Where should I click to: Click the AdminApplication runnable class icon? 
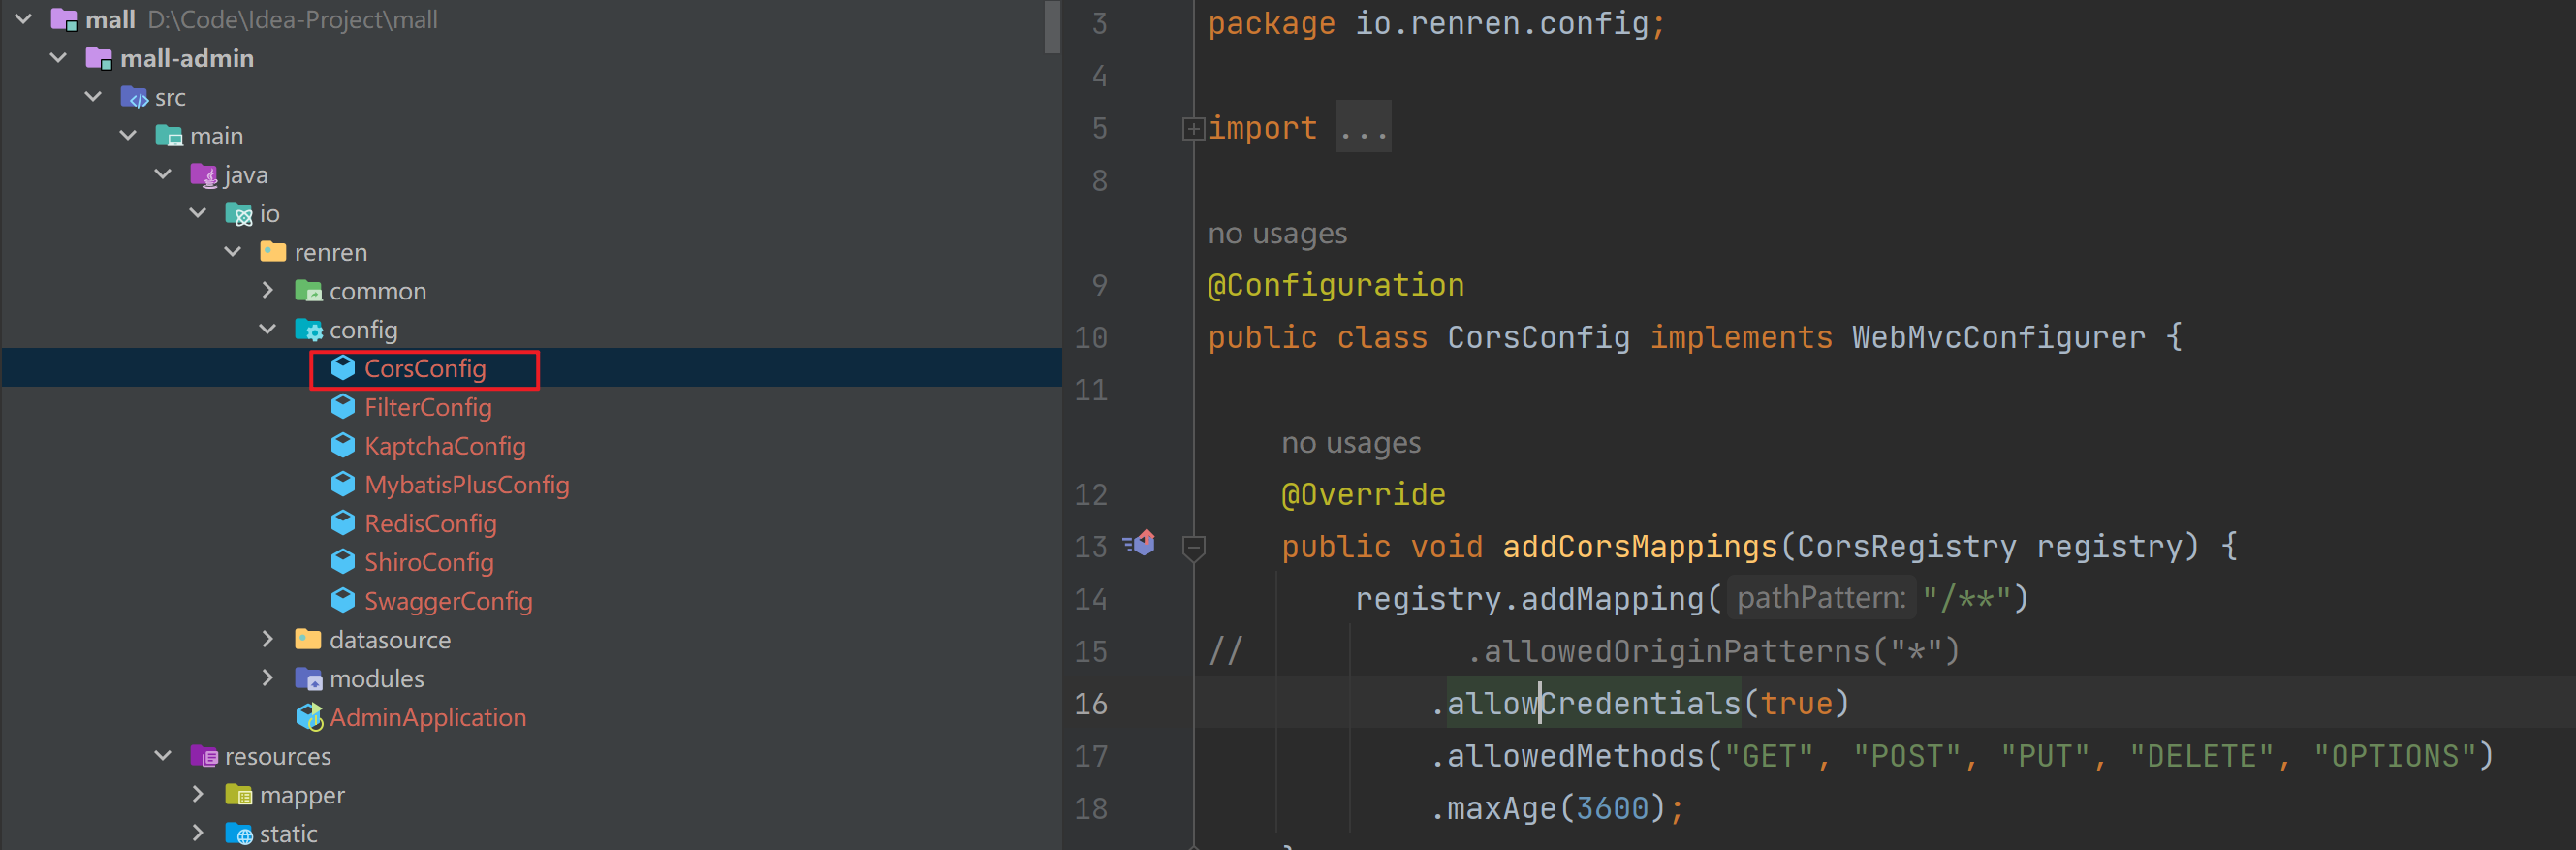(x=310, y=717)
